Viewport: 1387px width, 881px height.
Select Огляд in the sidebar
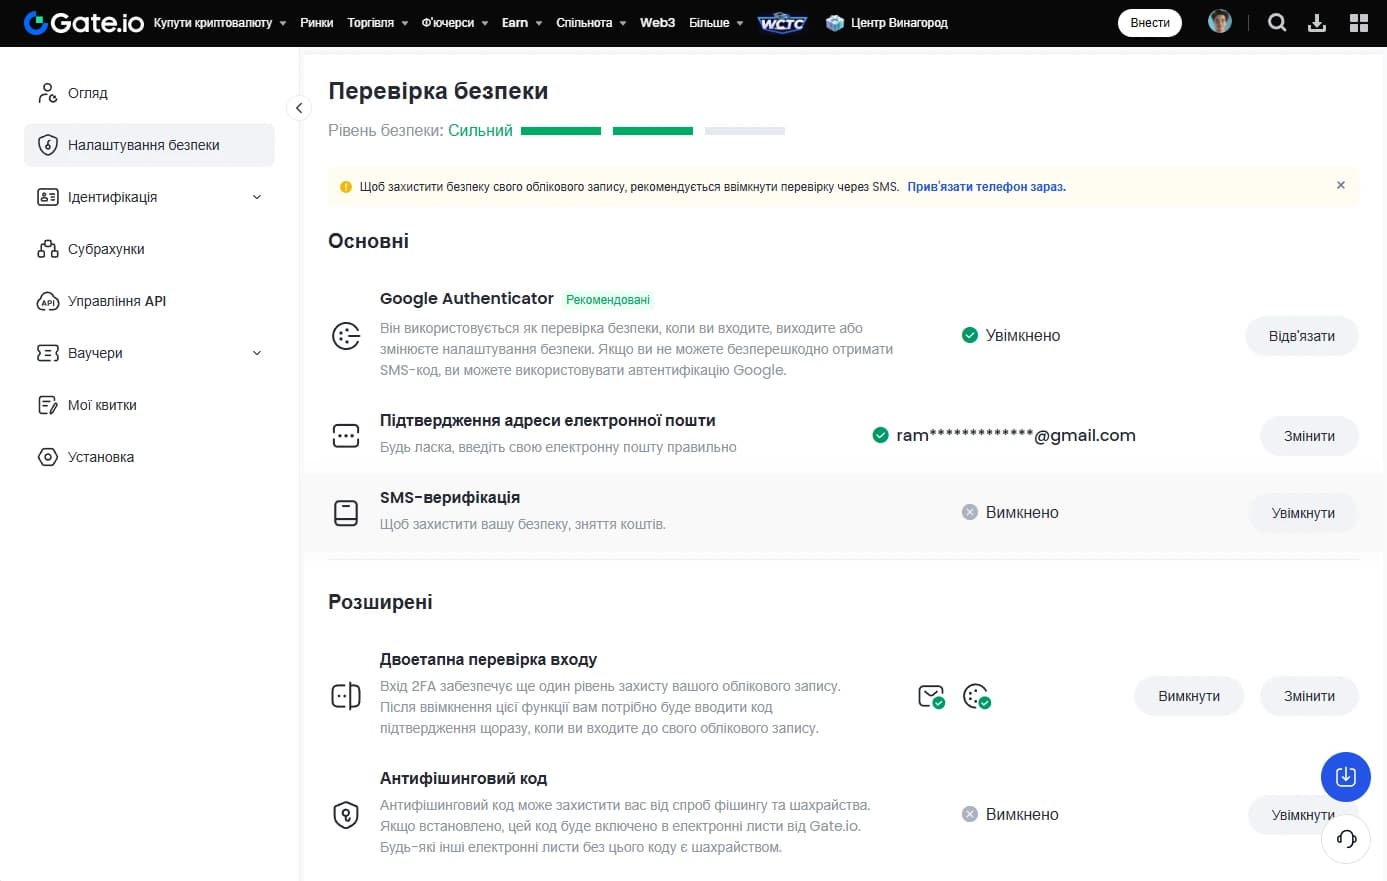tap(149, 93)
